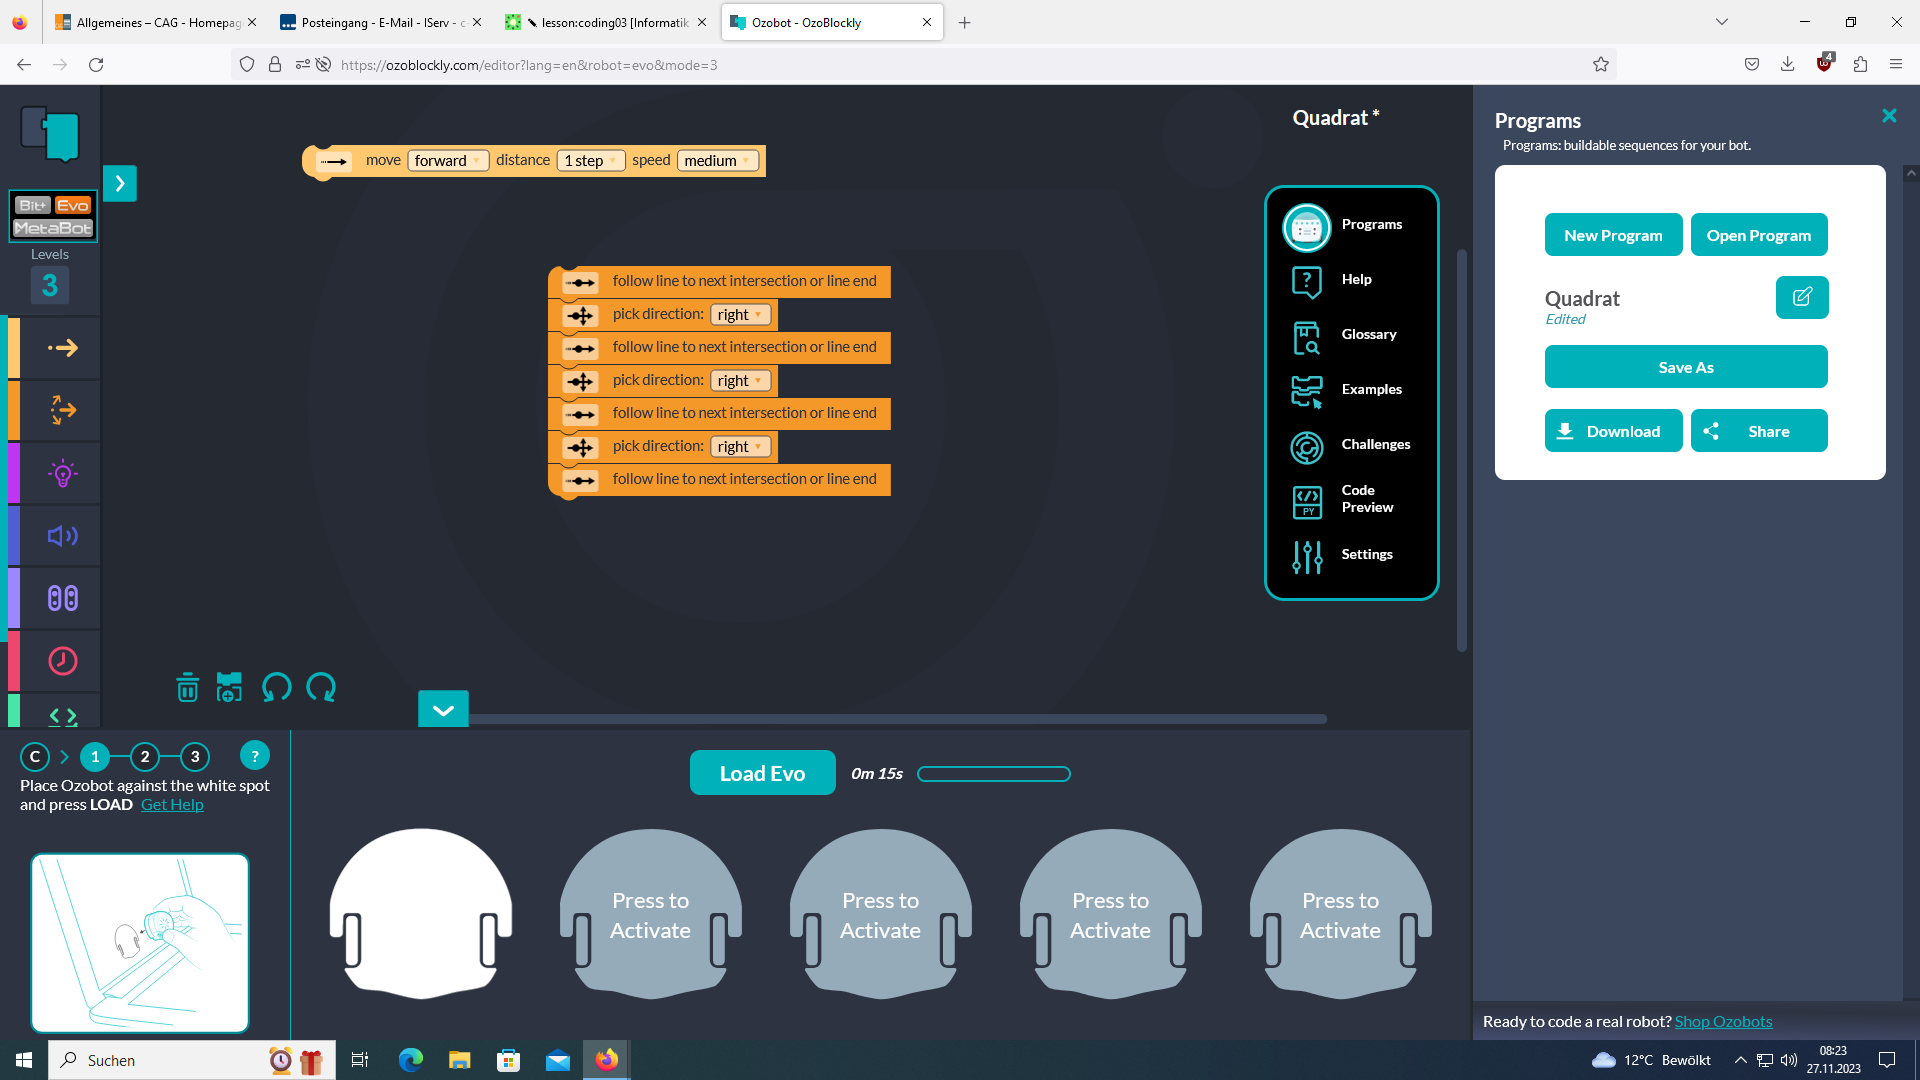Image resolution: width=1920 pixels, height=1080 pixels.
Task: Open the forward direction dropdown
Action: 447,161
